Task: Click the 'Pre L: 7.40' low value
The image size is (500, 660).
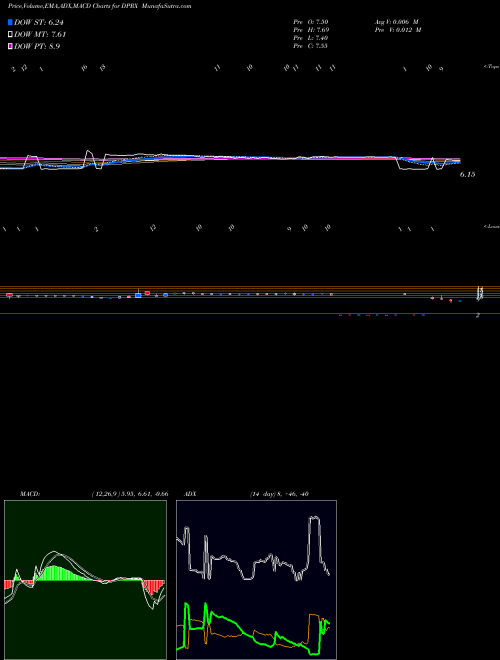Action: (x=311, y=38)
